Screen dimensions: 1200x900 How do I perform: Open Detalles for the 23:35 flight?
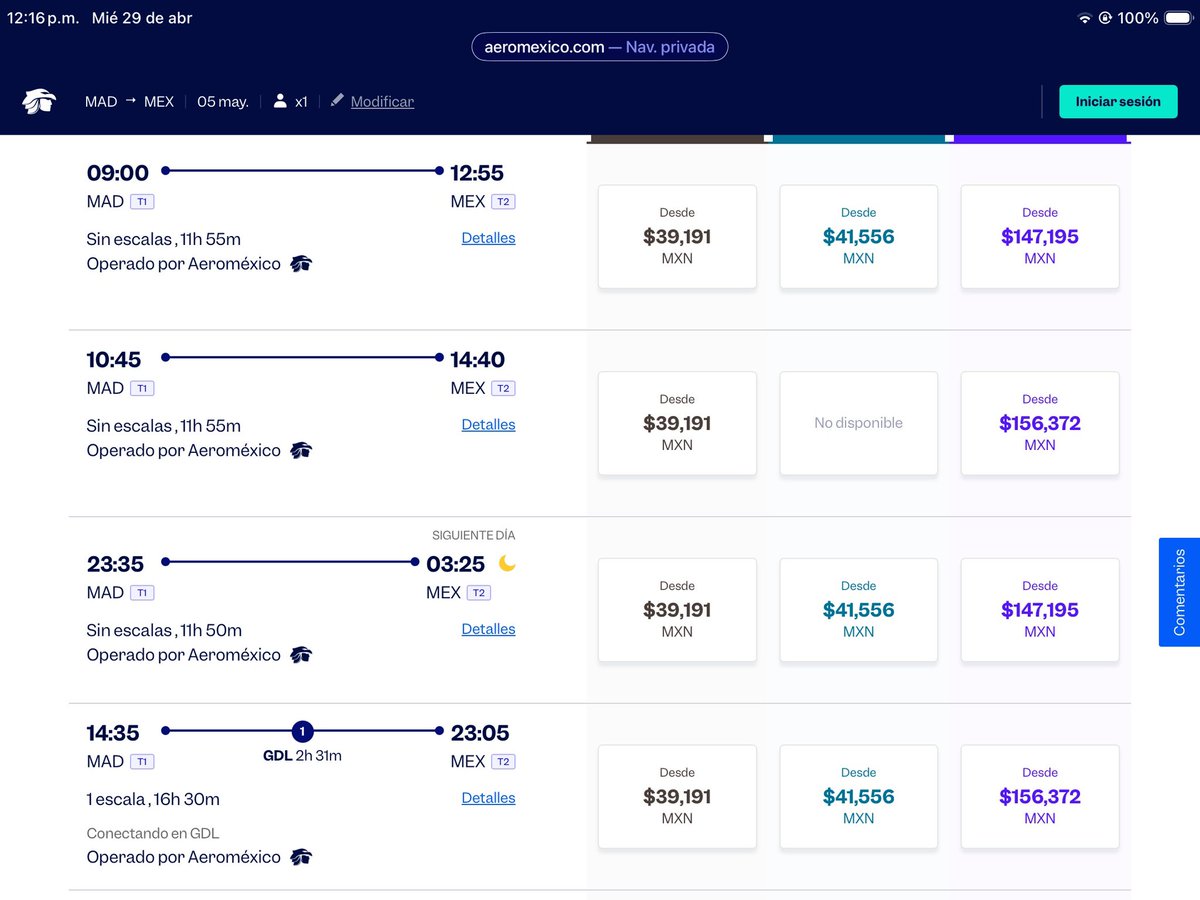488,629
